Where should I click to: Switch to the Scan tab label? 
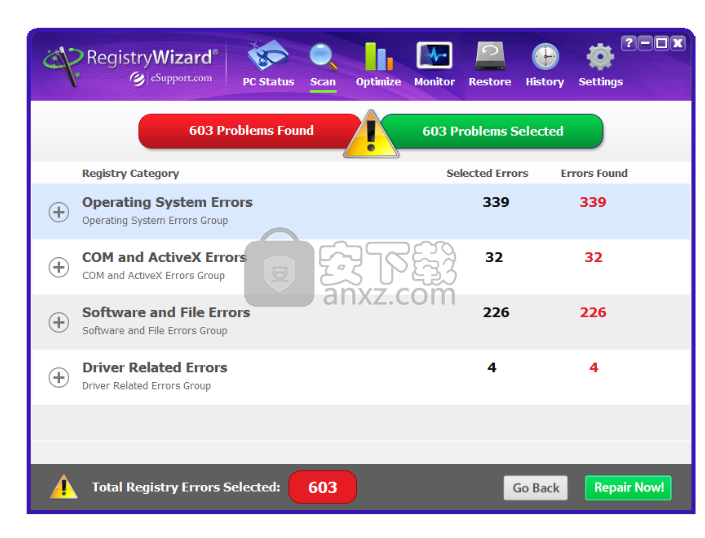(x=323, y=82)
